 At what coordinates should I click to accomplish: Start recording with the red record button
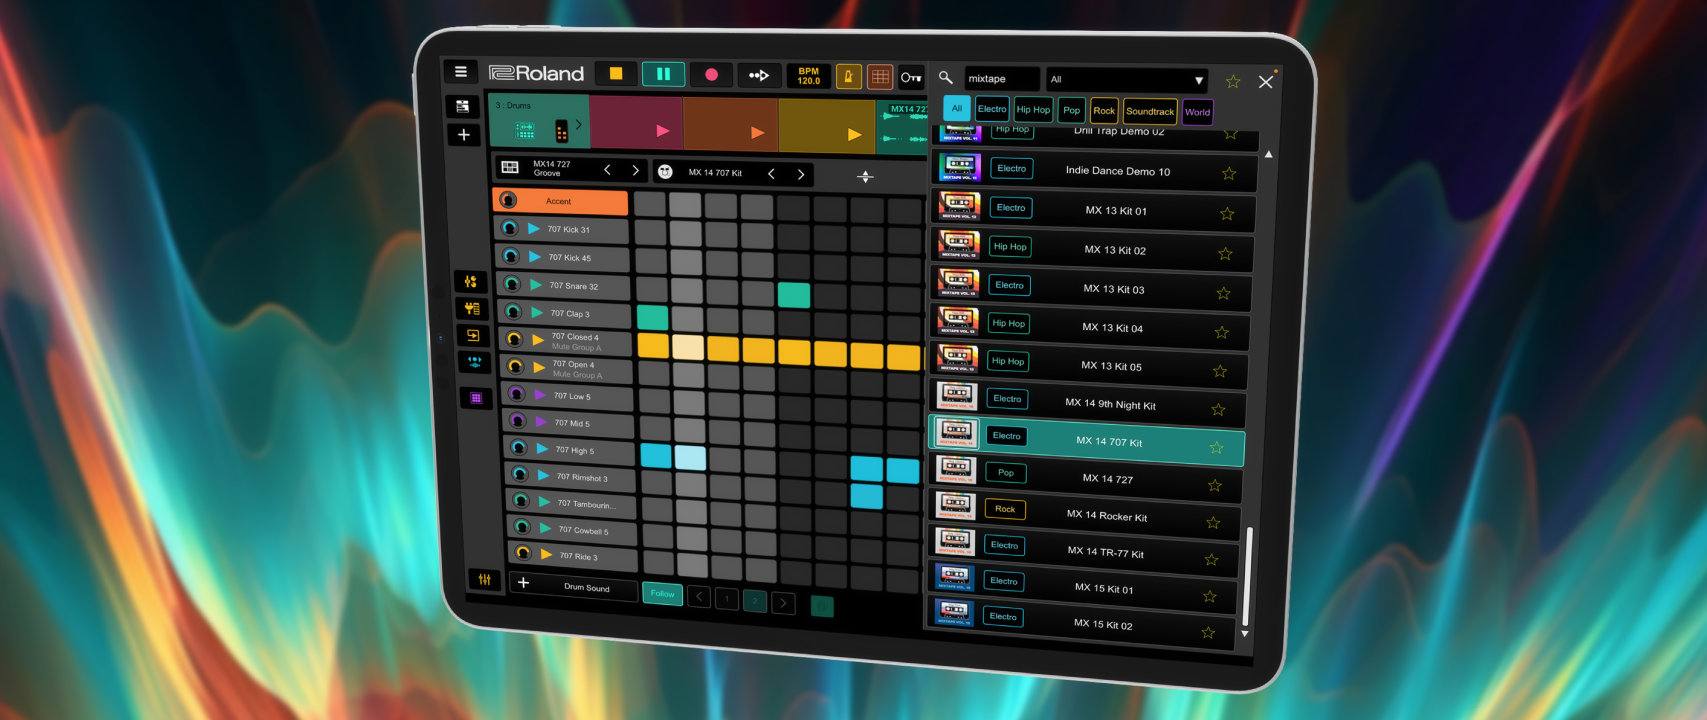pyautogui.click(x=711, y=75)
